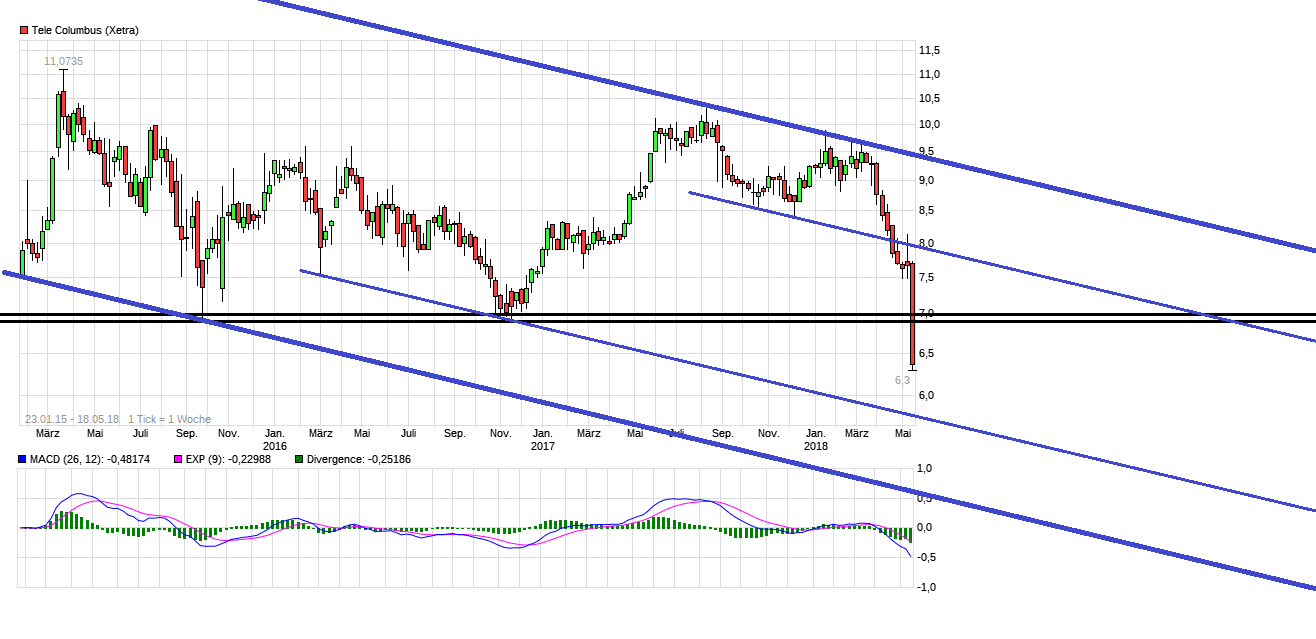
Task: Click the 11,5 price axis value
Action: click(x=929, y=50)
